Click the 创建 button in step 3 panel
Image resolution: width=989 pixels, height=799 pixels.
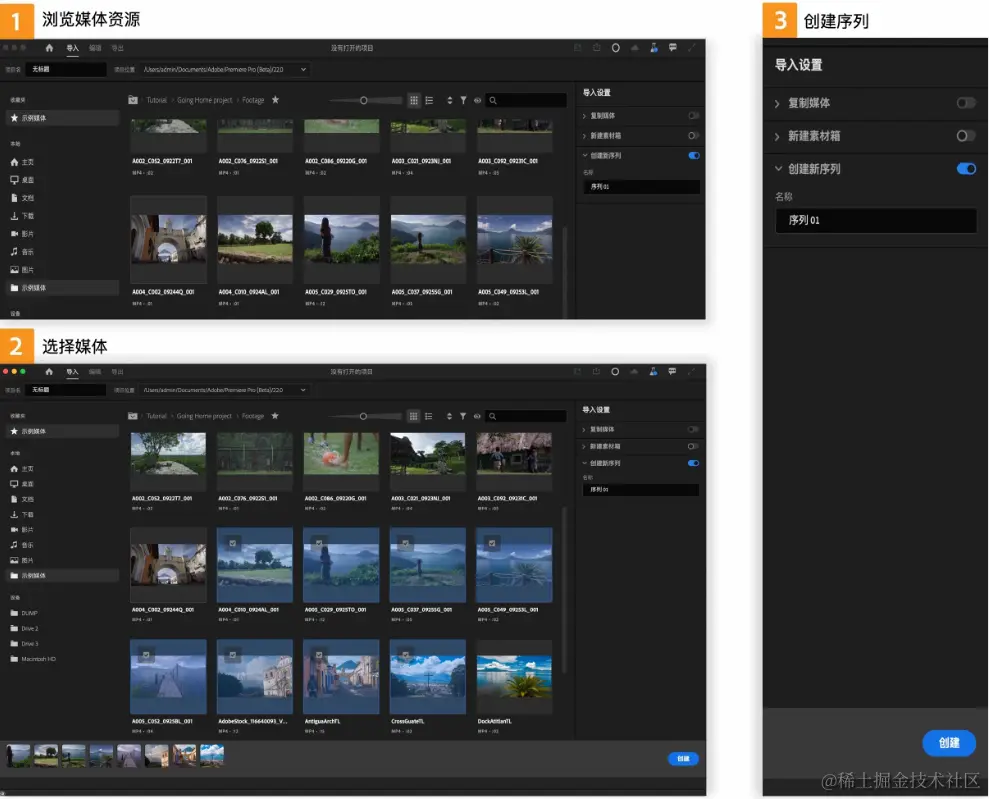[949, 742]
